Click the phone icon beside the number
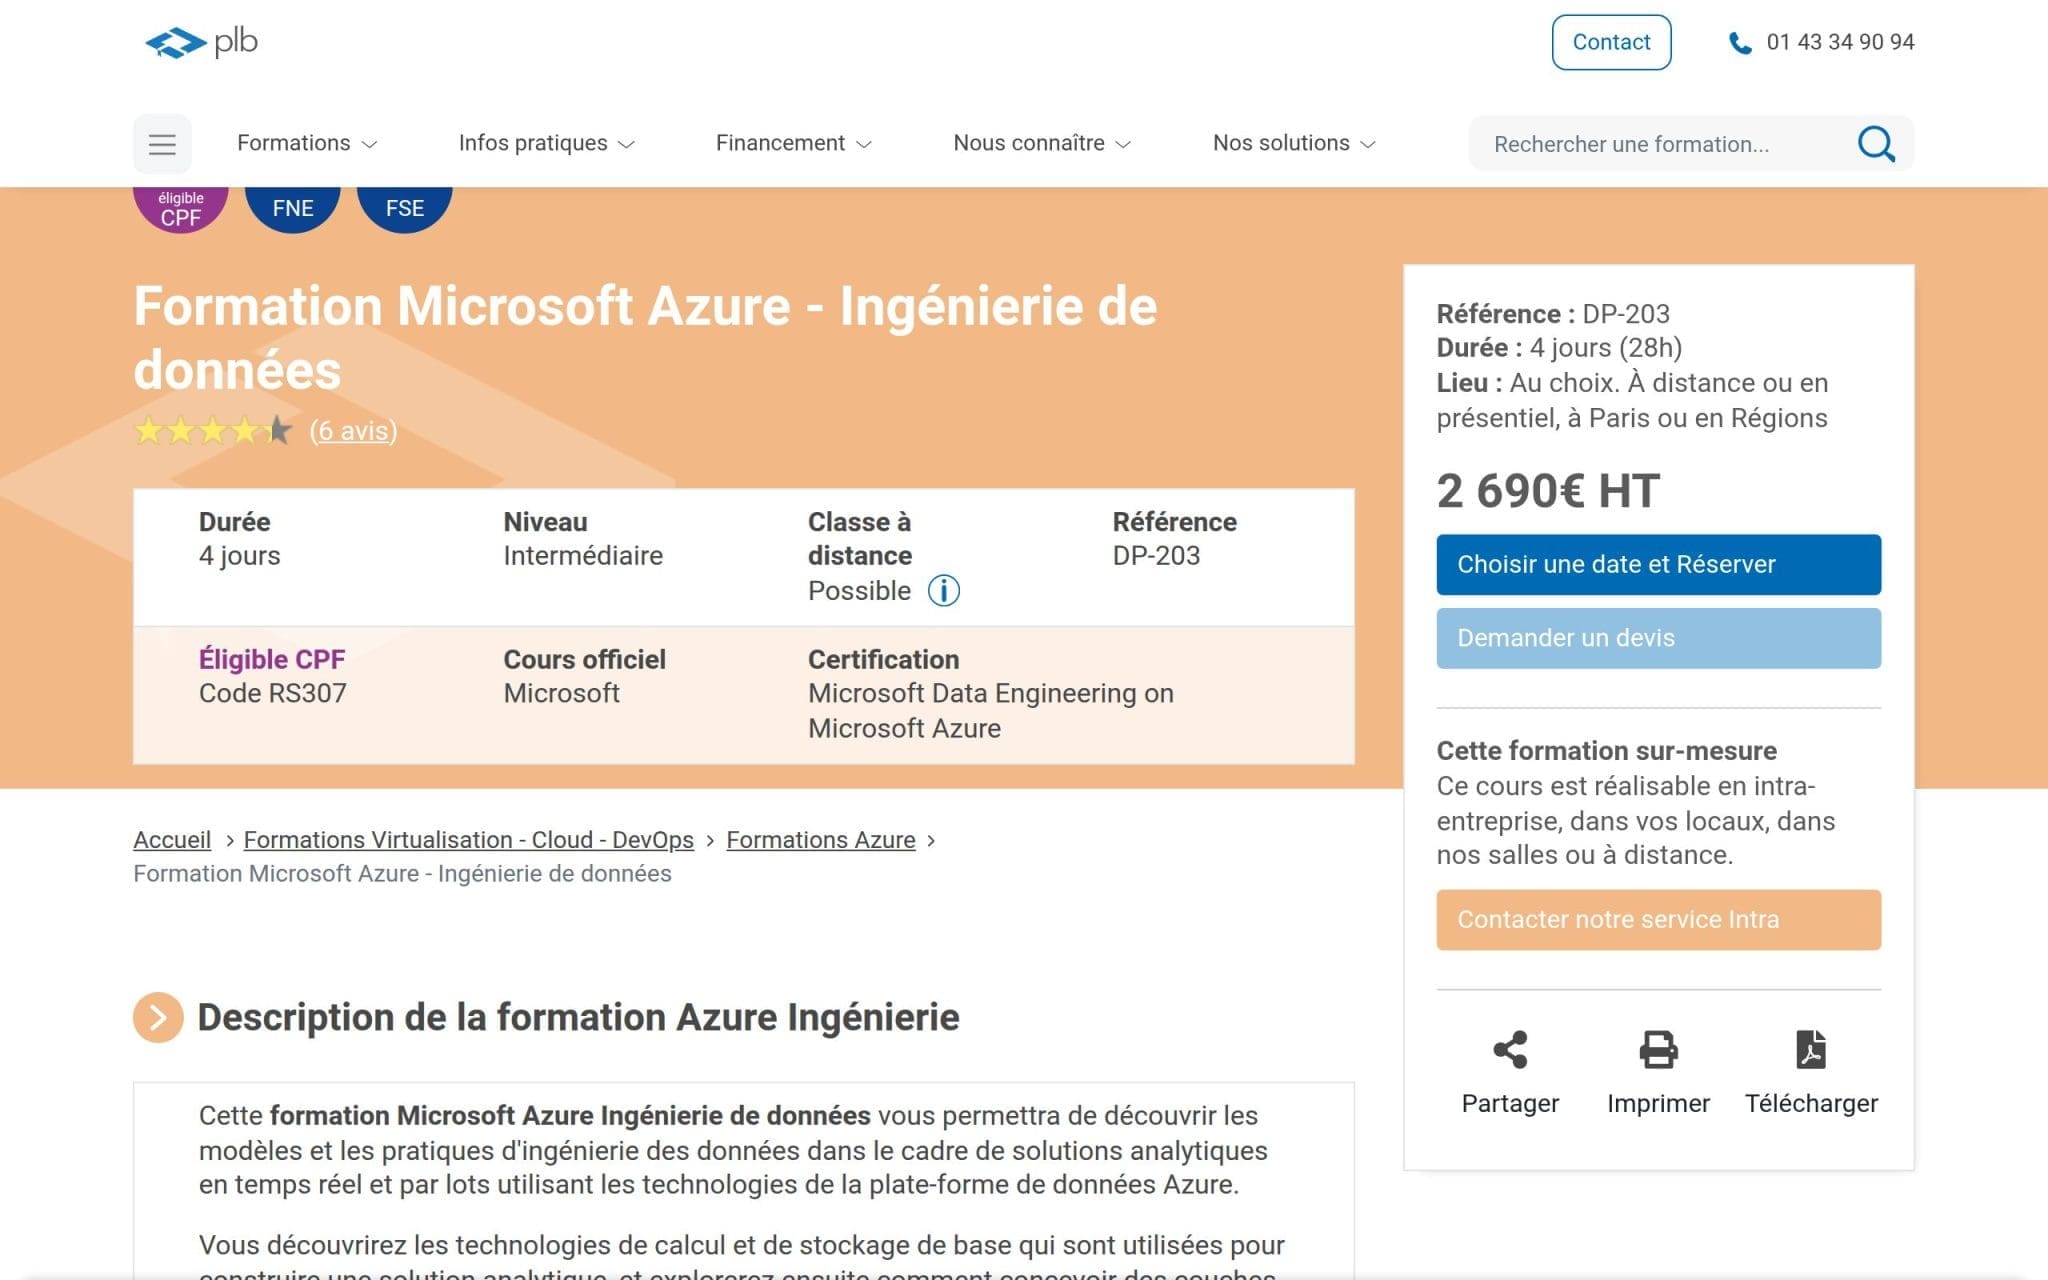Viewport: 2048px width, 1280px height. (1740, 43)
